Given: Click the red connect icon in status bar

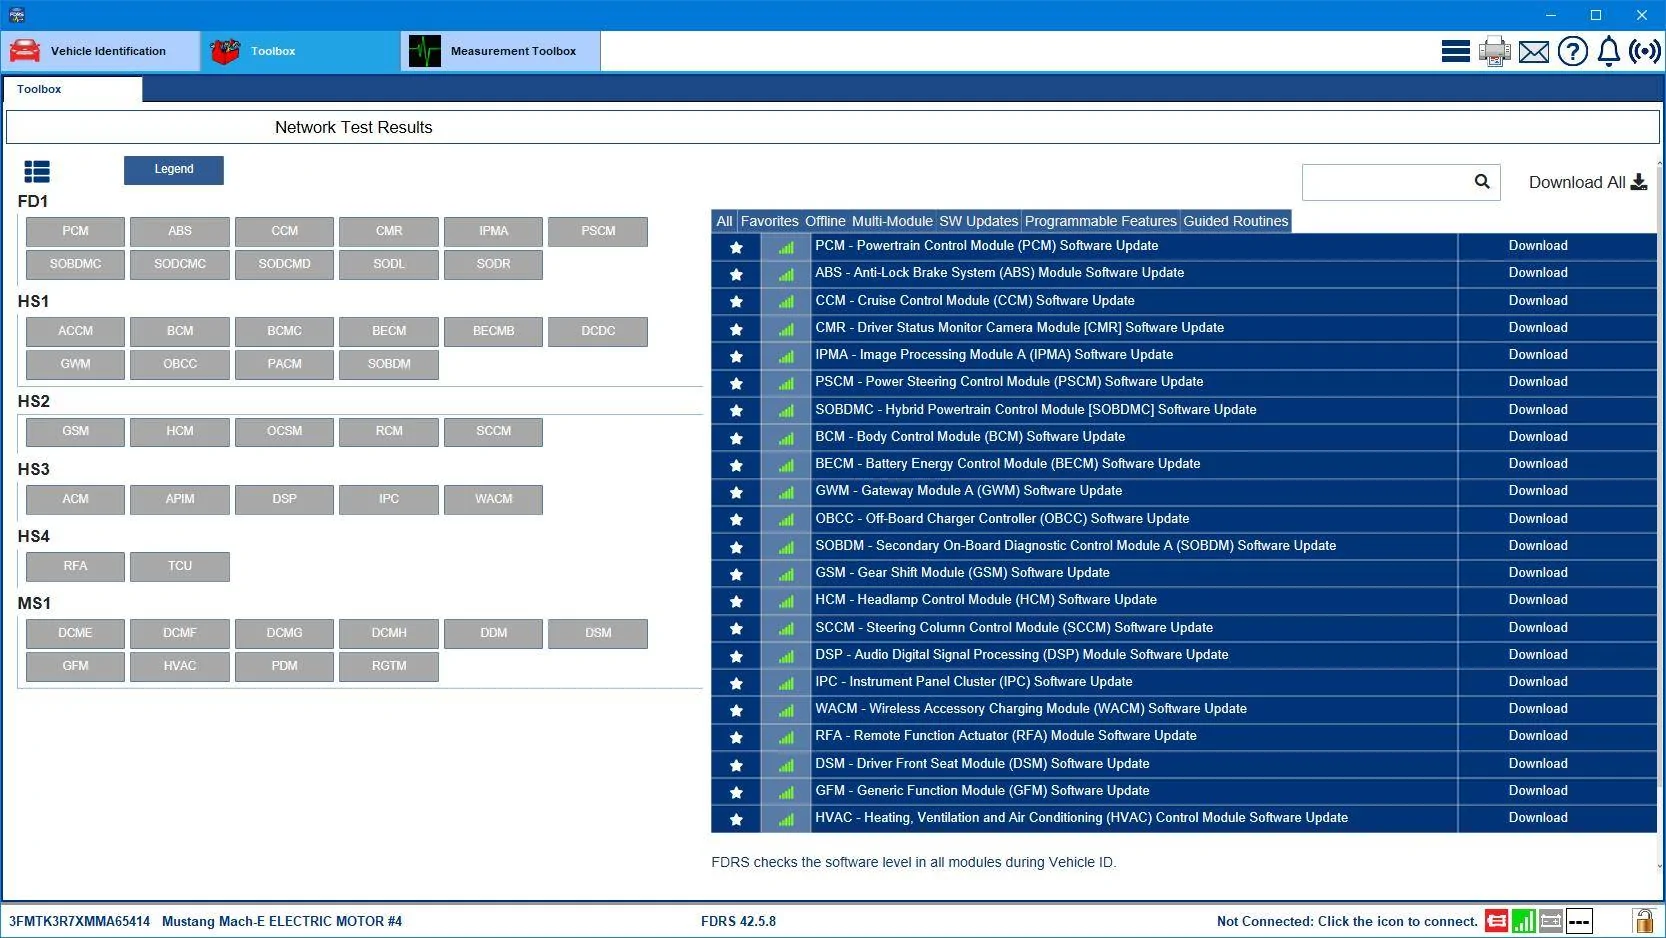Looking at the screenshot, I should (1496, 921).
